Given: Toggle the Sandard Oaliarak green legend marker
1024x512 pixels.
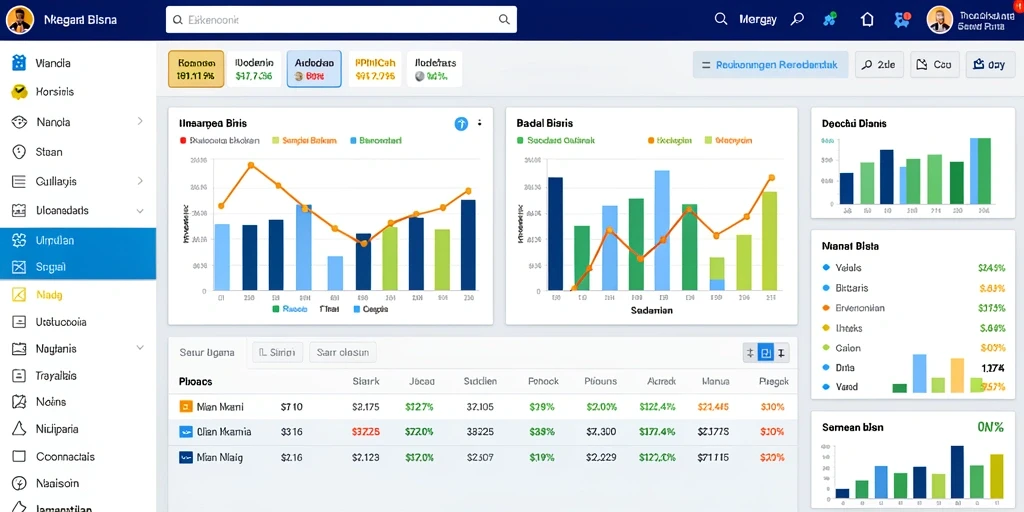Looking at the screenshot, I should [x=520, y=140].
